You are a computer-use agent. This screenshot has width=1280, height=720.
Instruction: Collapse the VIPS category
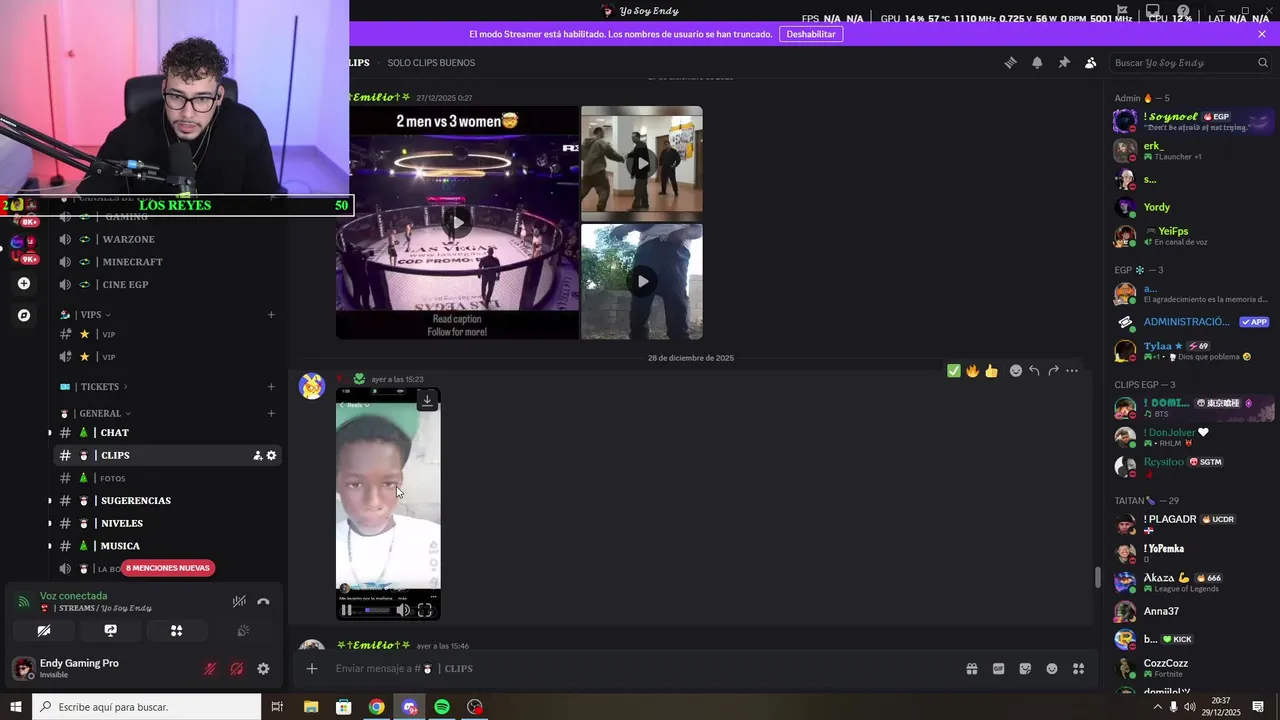pyautogui.click(x=90, y=314)
